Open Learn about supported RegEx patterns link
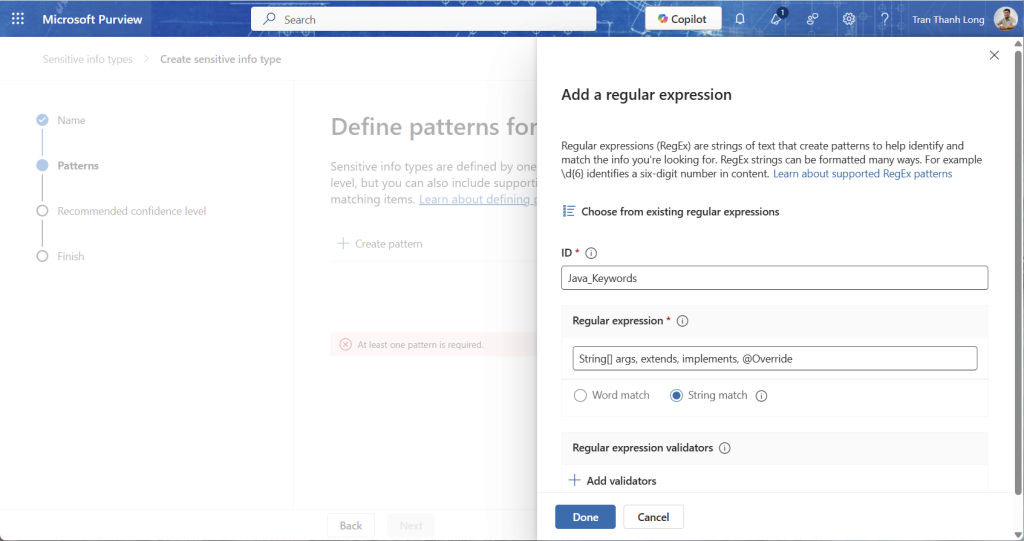 [862, 174]
